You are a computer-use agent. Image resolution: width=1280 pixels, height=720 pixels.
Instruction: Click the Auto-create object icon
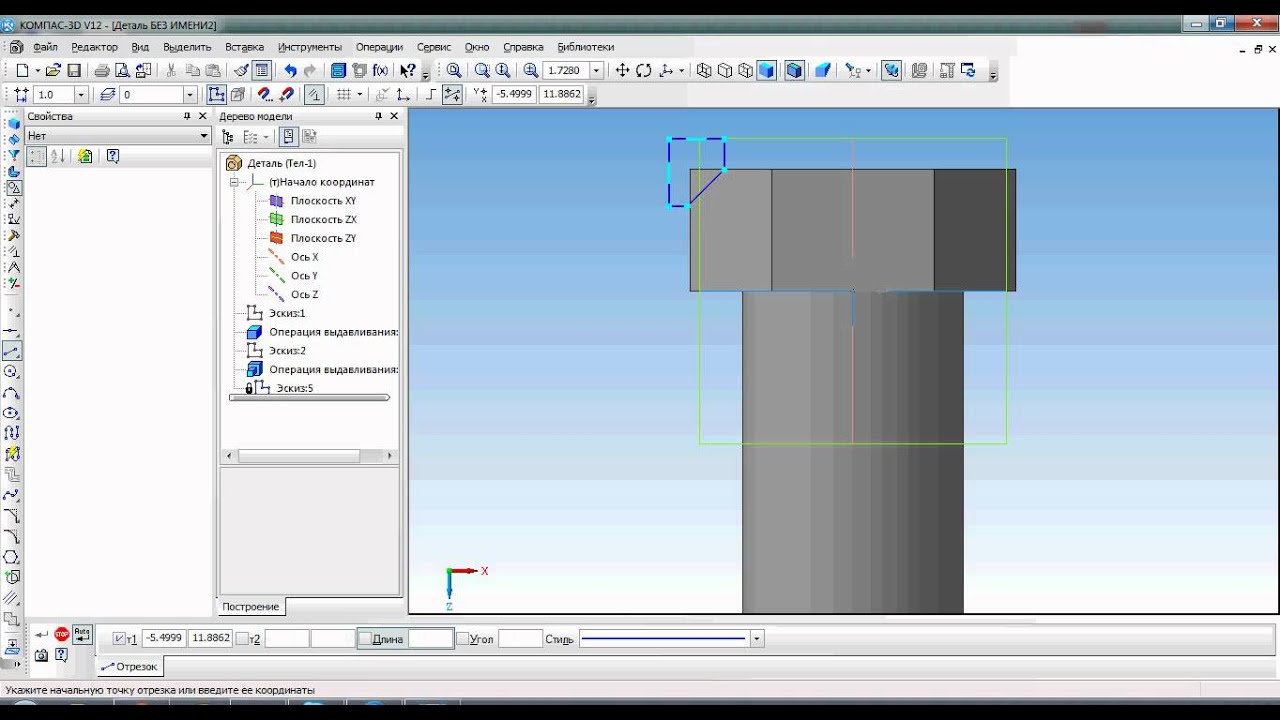pyautogui.click(x=82, y=633)
